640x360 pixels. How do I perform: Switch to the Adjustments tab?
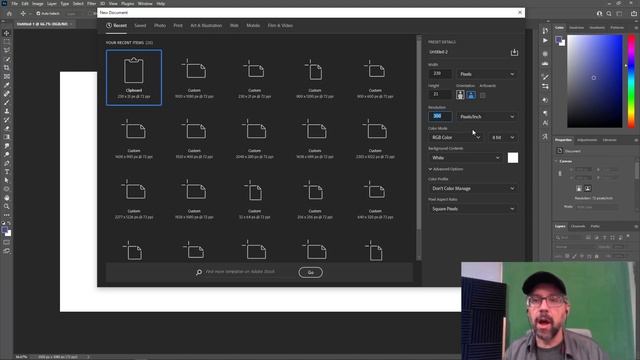[x=587, y=140]
